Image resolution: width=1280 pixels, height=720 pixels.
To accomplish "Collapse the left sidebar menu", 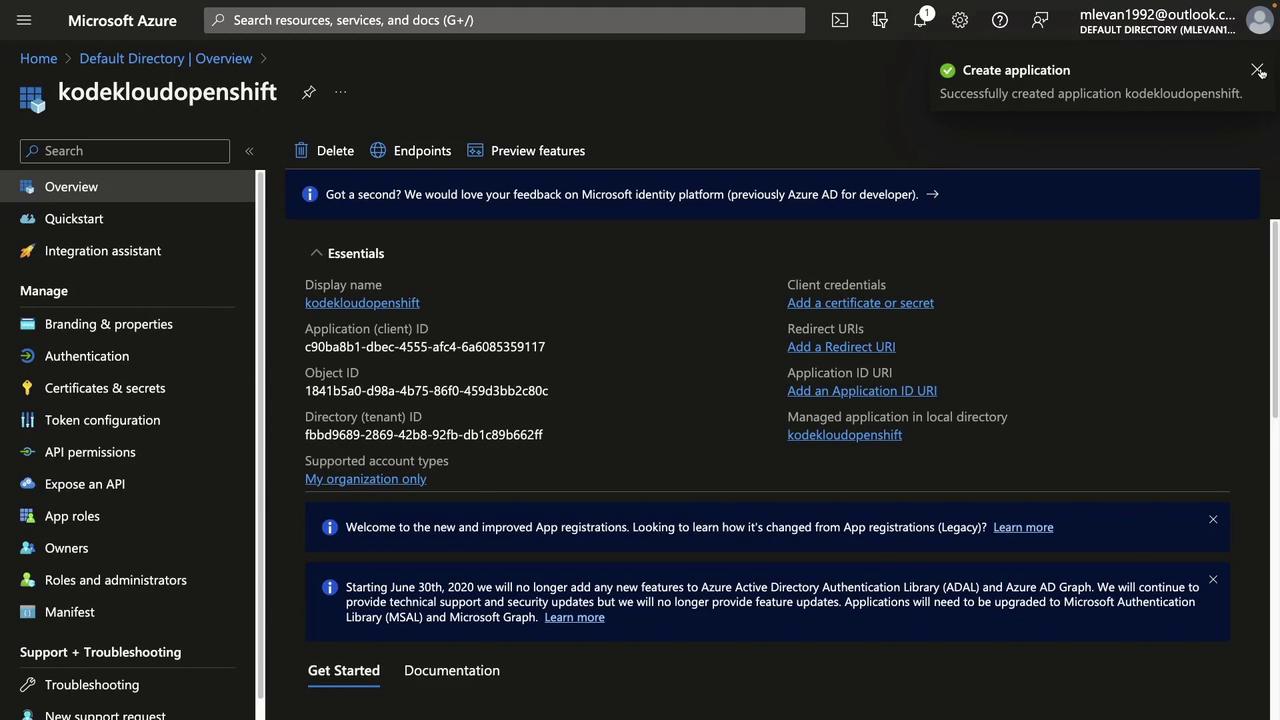I will tap(249, 151).
